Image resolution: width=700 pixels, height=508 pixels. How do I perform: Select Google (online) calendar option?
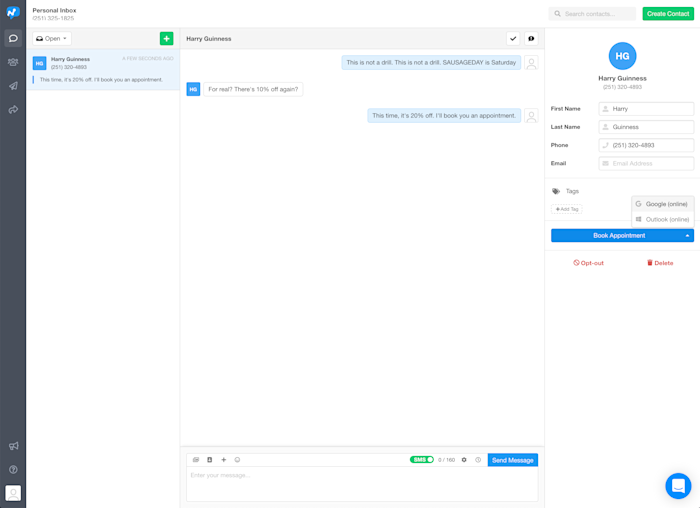click(x=663, y=204)
